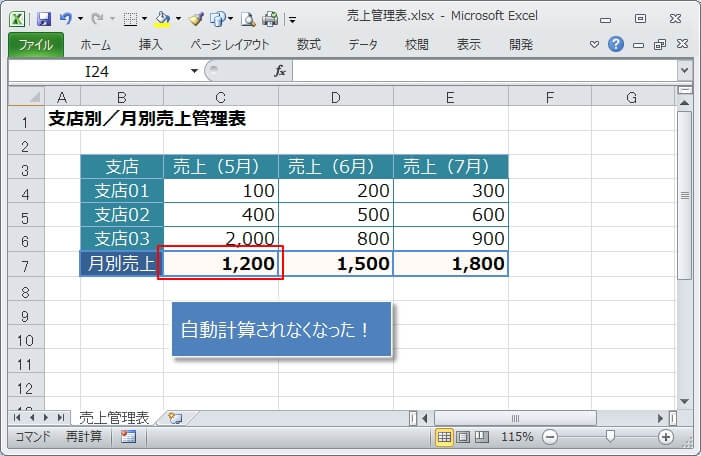Click the Redo arrow icon
Viewport: 701px width, 456px height.
click(x=97, y=19)
